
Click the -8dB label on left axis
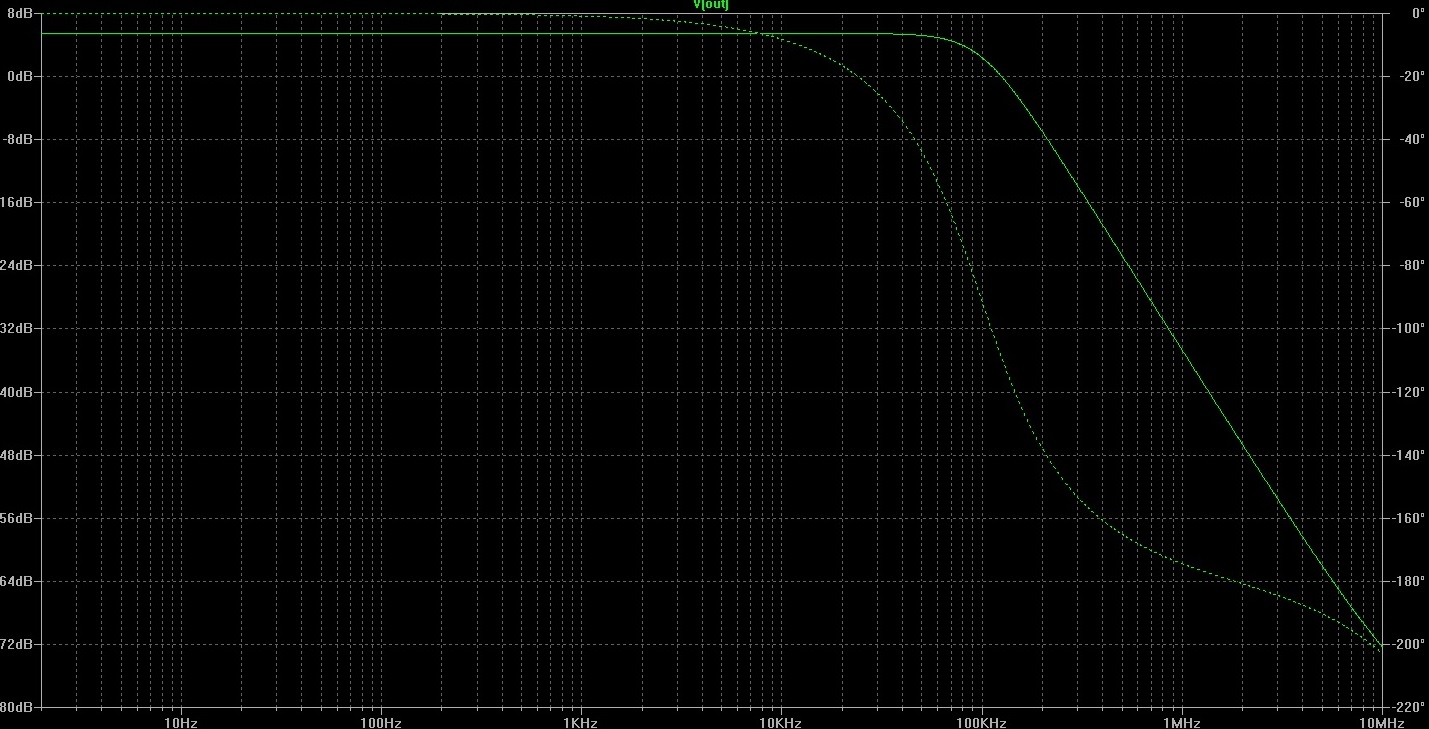18,139
